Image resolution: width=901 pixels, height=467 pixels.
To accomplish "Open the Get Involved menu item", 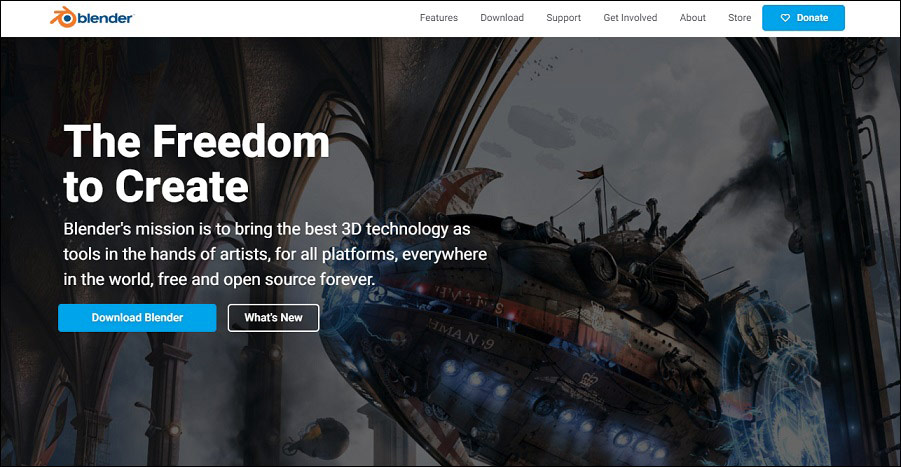I will (630, 18).
